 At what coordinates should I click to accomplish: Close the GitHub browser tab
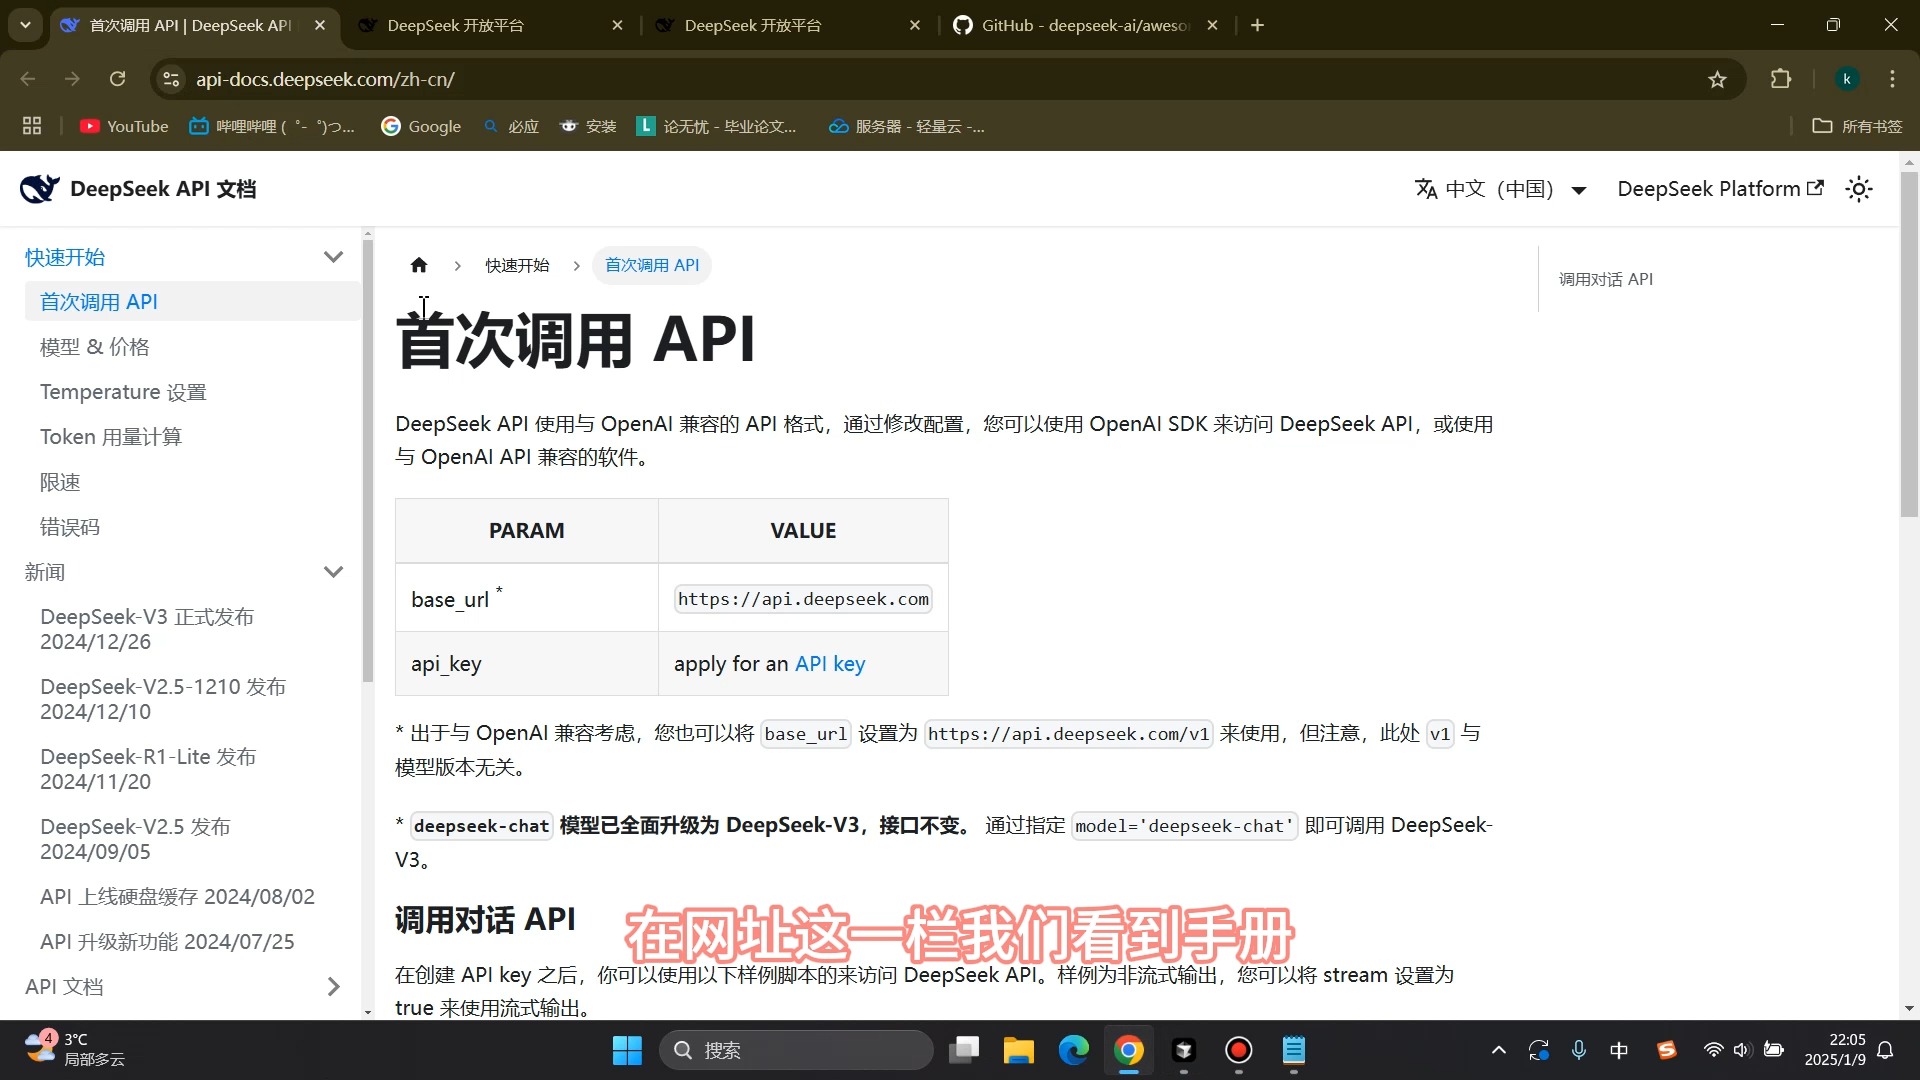1212,25
